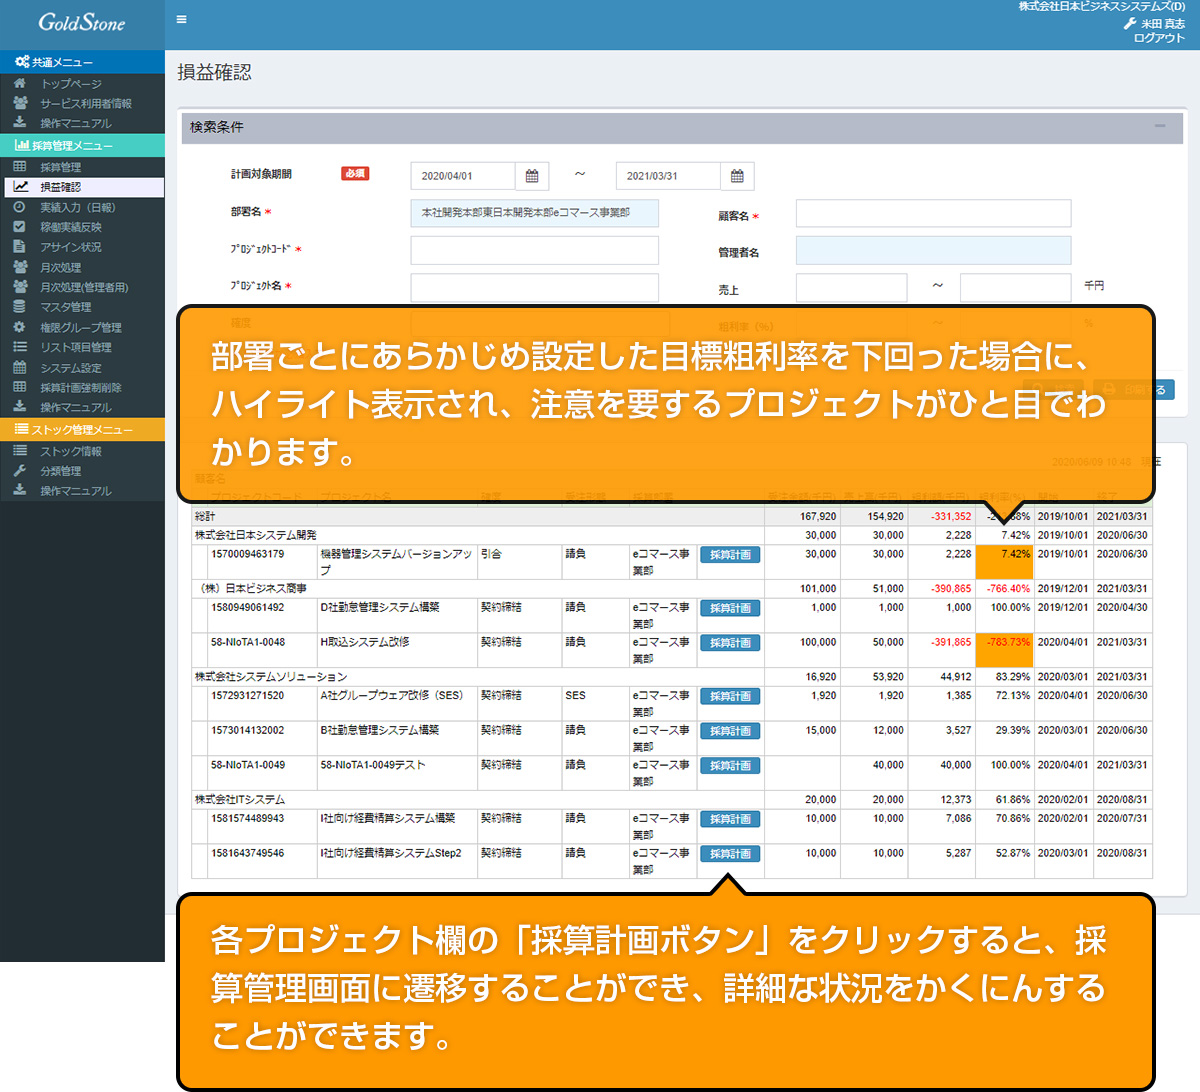Click 採算計画 button for B社勤怠管理システム構築
This screenshot has width=1200, height=1092.
click(730, 731)
